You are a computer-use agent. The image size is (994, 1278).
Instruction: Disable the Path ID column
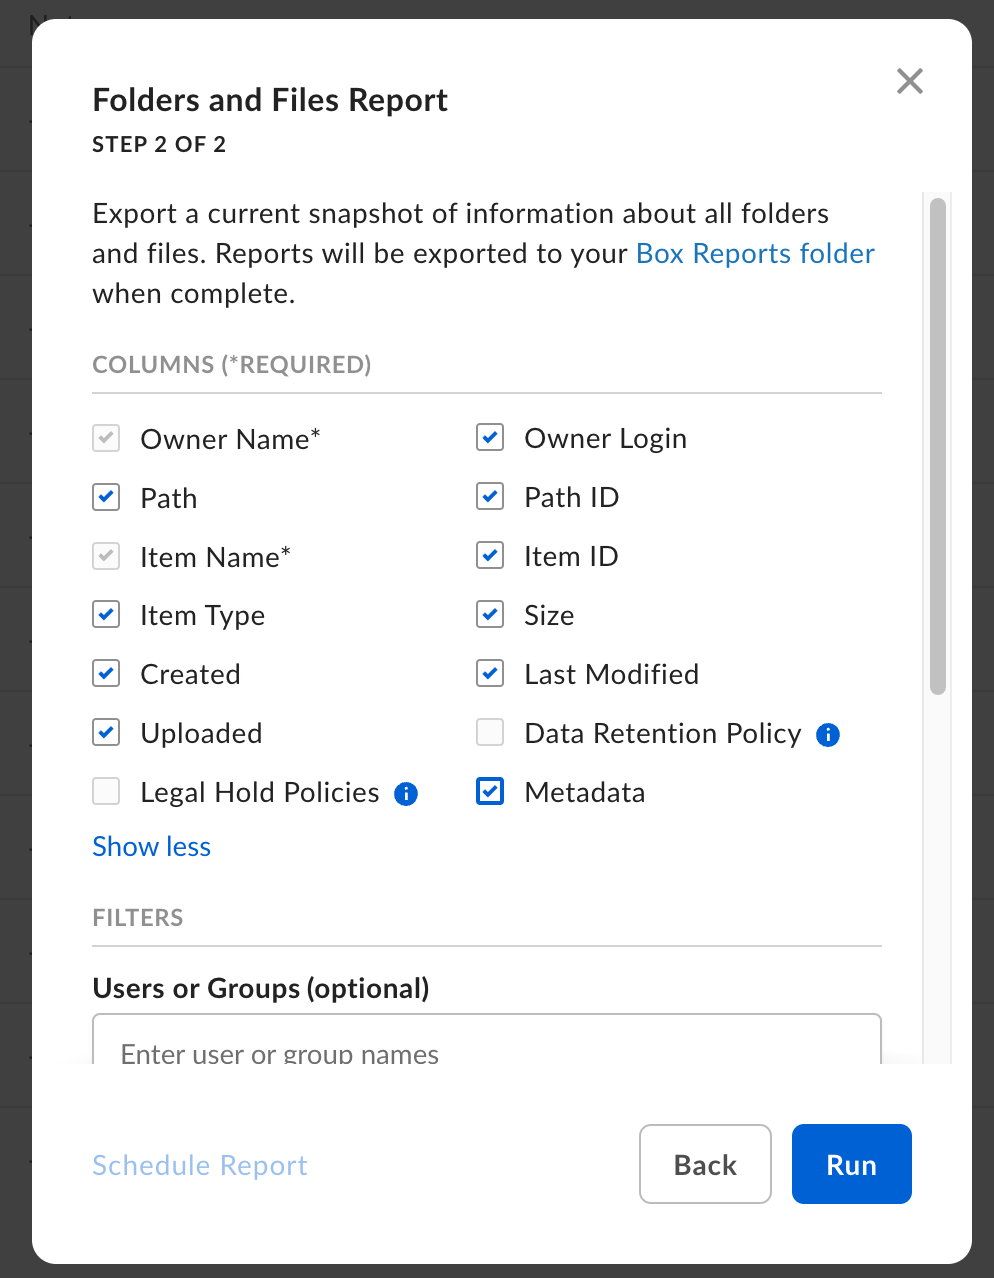(x=490, y=497)
